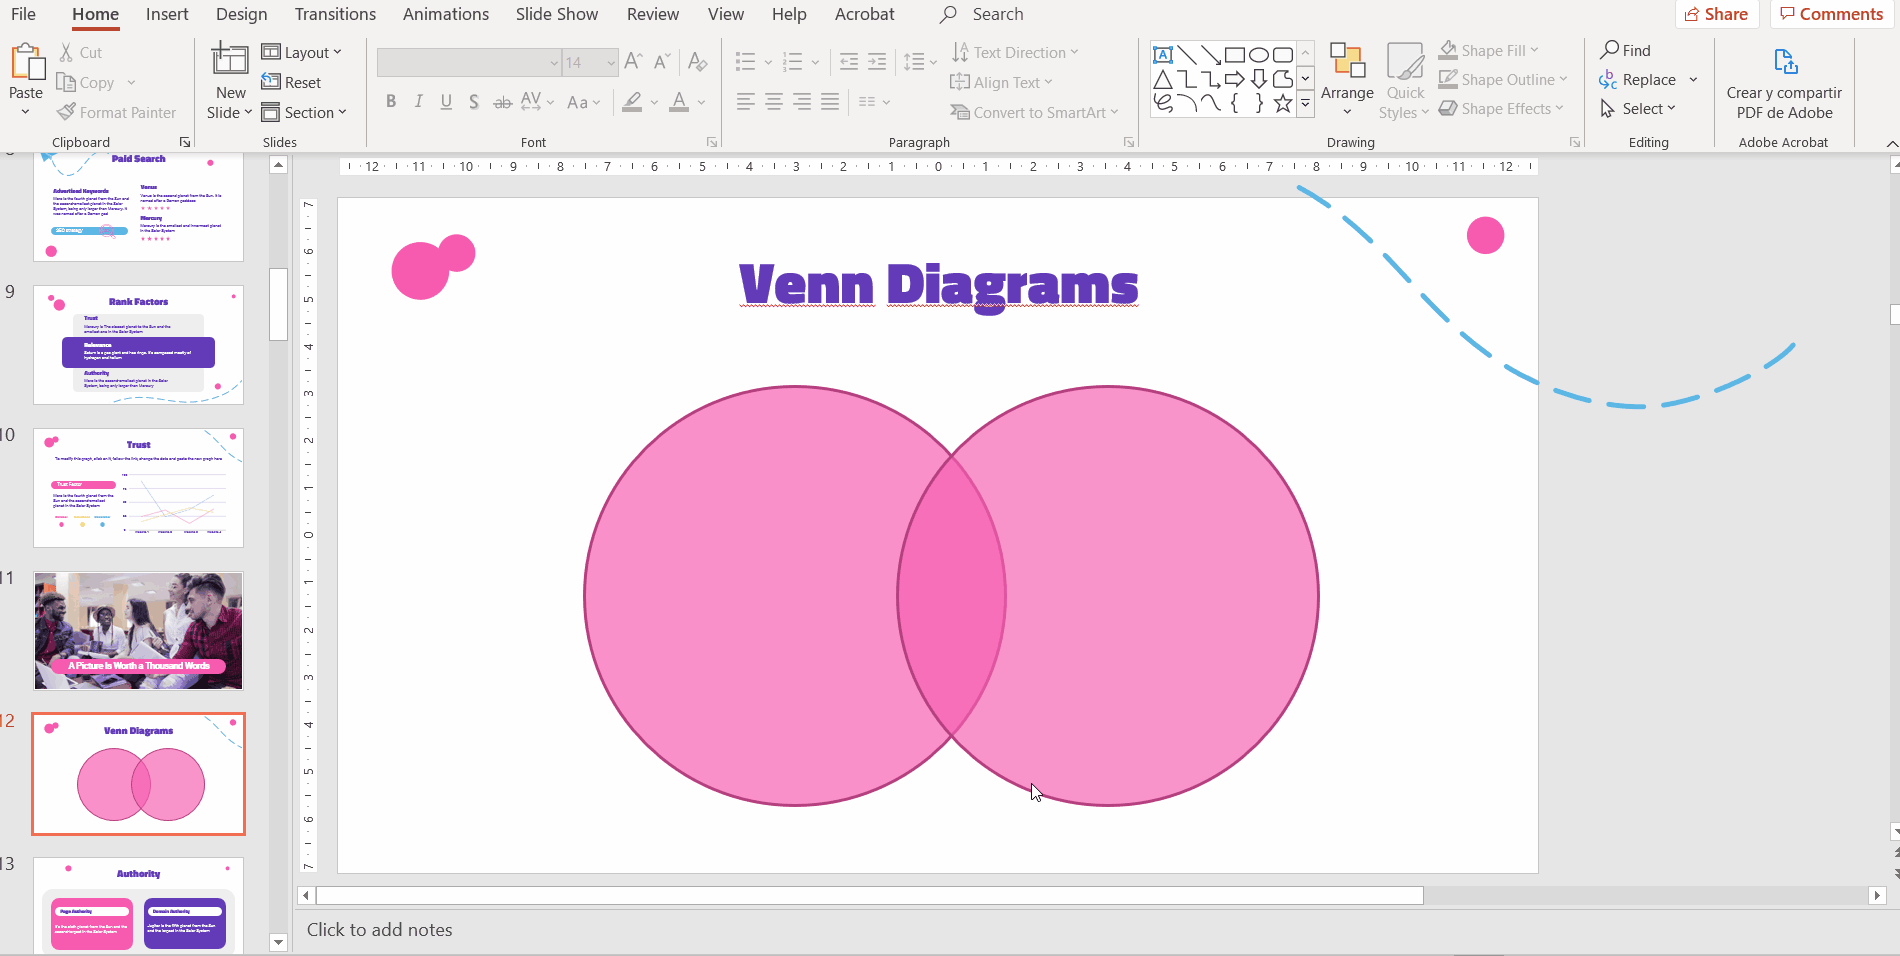
Task: Select the Text Box shape icon
Action: coord(1163,55)
